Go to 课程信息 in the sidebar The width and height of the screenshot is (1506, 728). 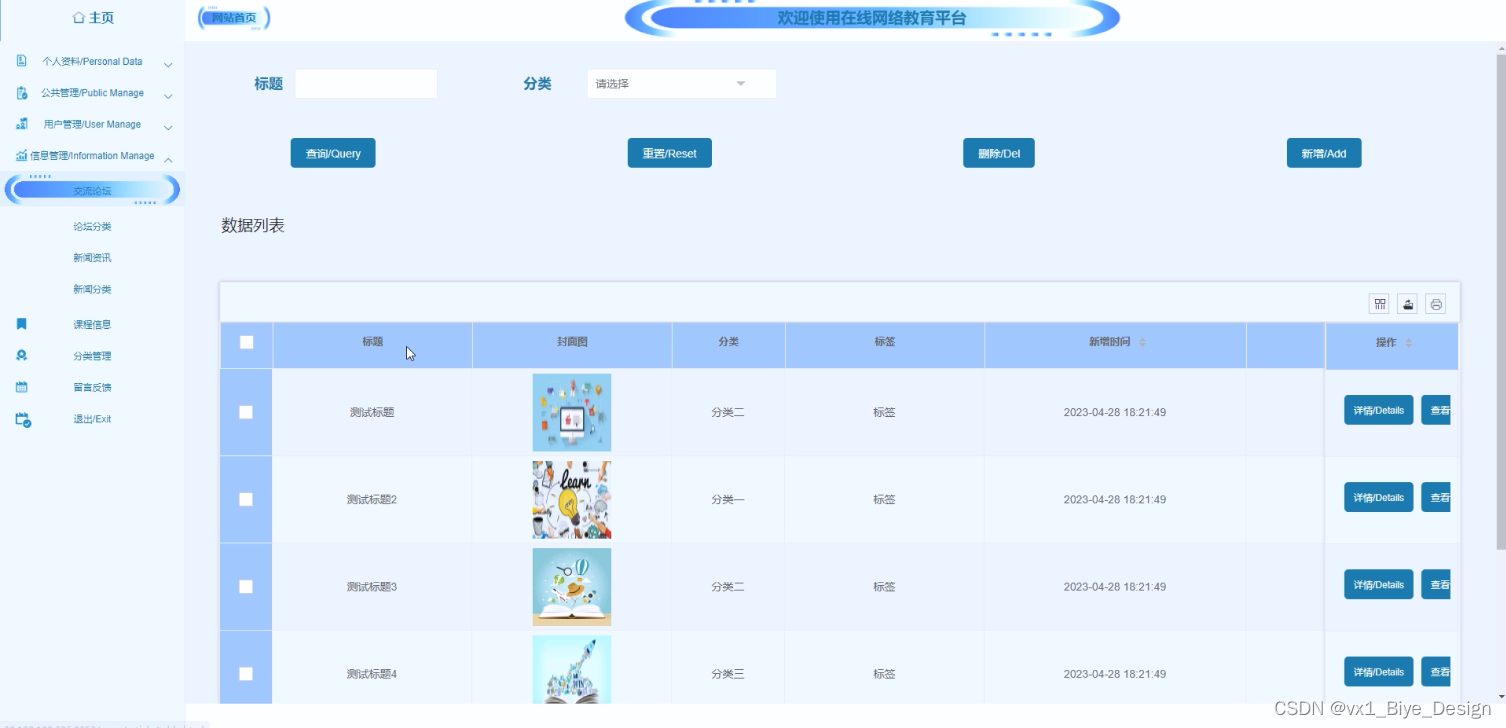[x=92, y=324]
